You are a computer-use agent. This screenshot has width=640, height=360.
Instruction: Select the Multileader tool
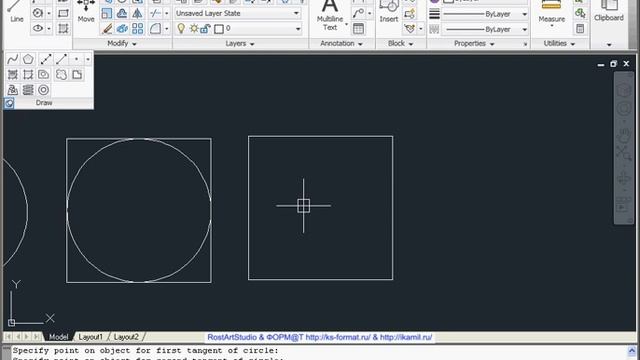coord(358,13)
